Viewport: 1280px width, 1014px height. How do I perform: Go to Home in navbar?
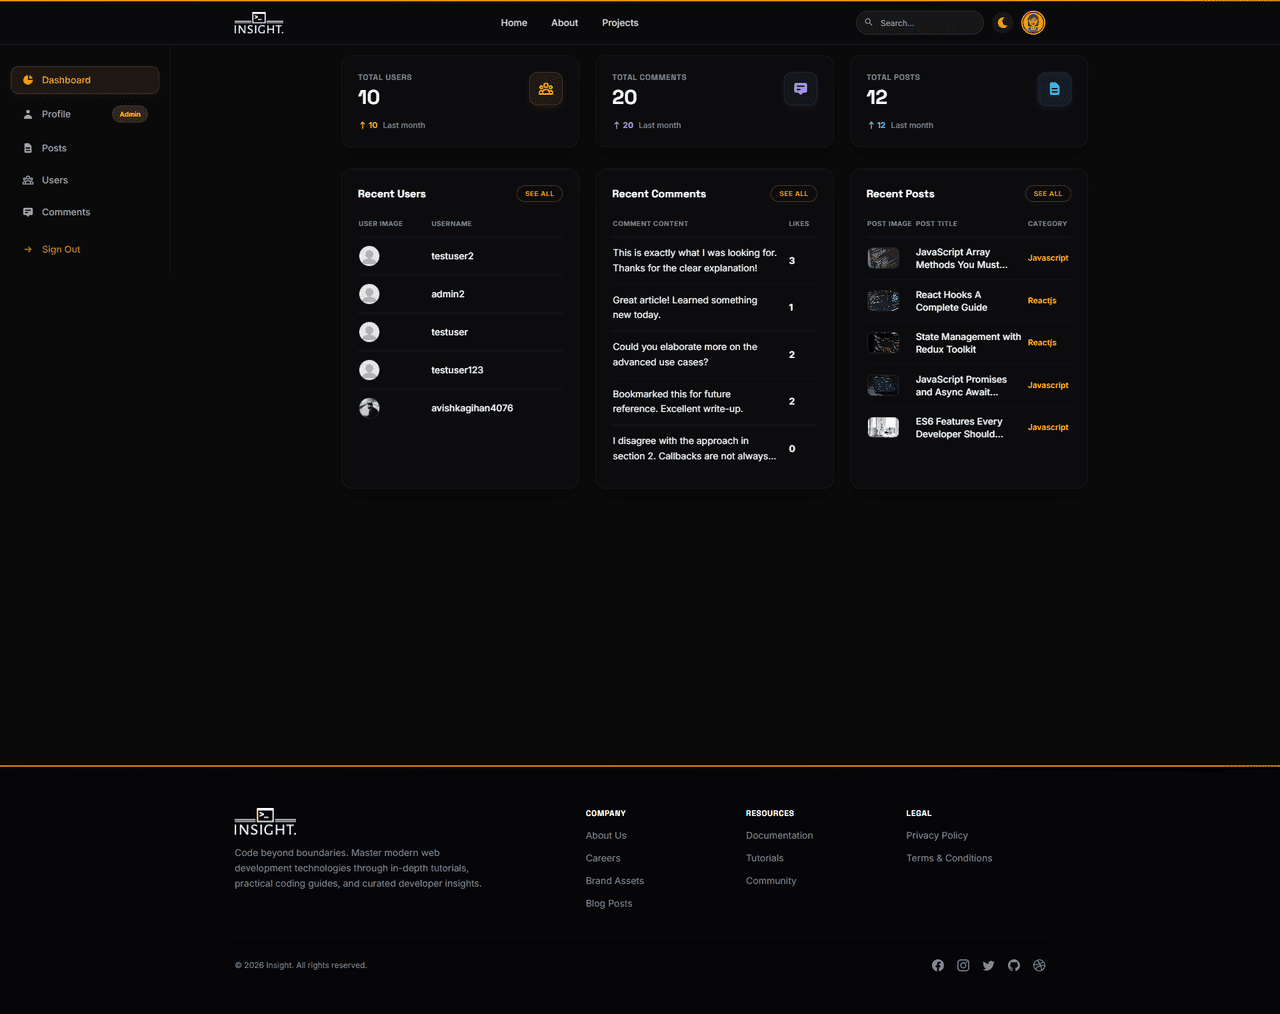(514, 23)
